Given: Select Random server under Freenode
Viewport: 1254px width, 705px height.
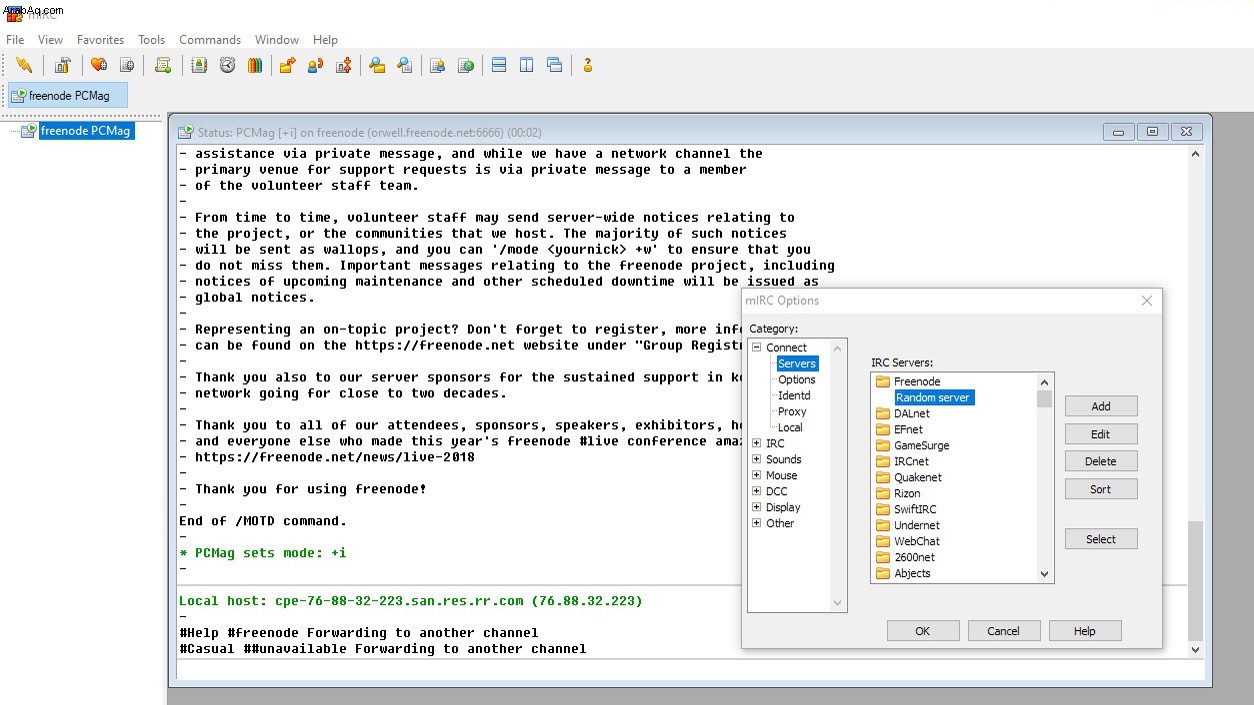Looking at the screenshot, I should tap(933, 398).
